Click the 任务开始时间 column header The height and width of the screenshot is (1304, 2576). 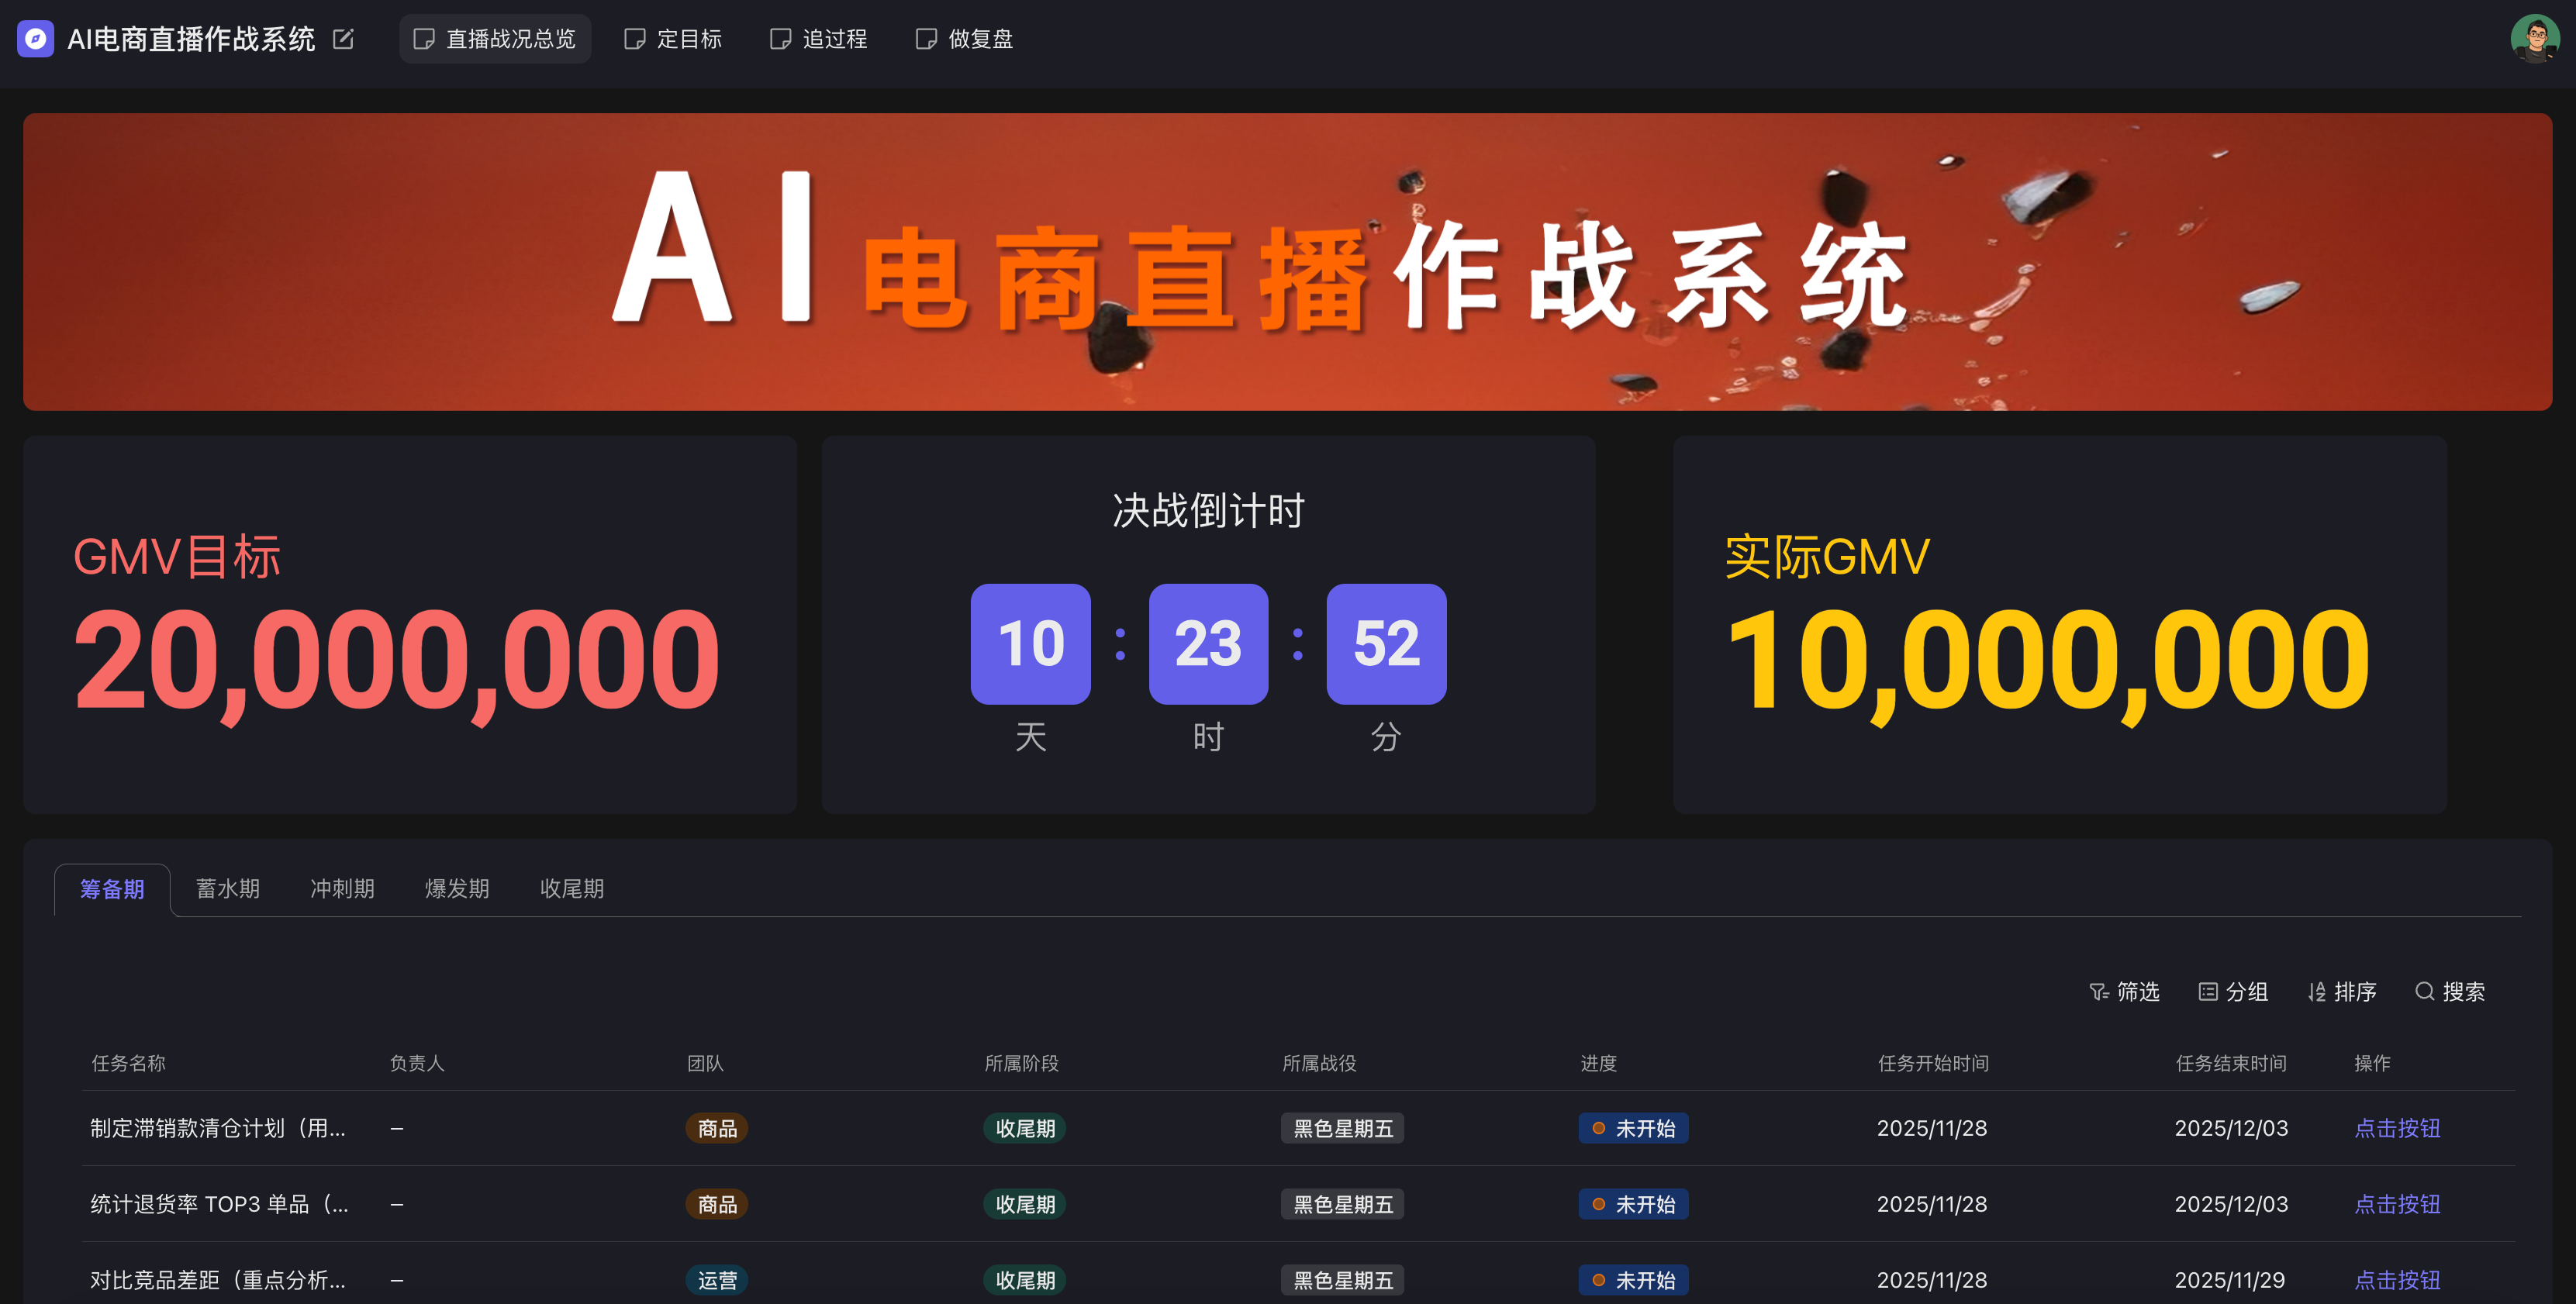point(1932,1063)
